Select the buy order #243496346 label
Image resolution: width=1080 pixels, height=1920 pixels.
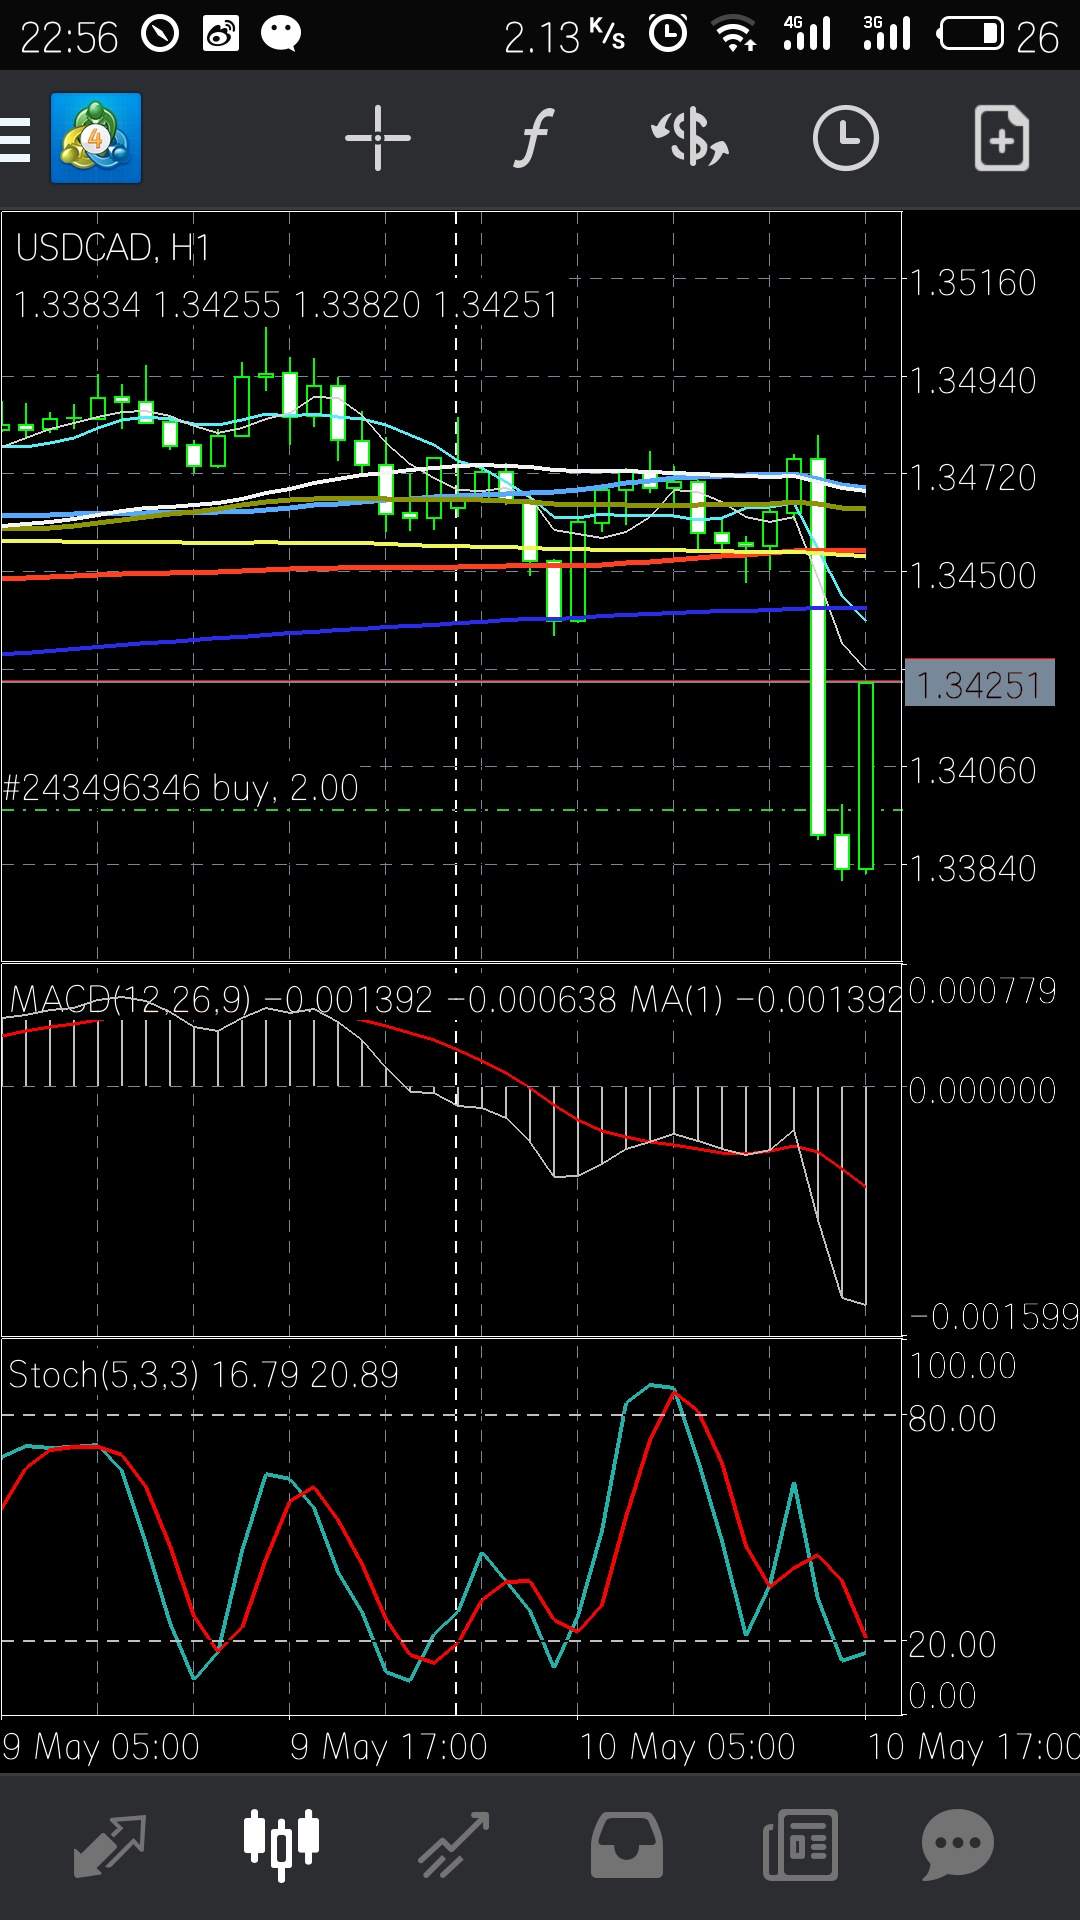coord(181,788)
